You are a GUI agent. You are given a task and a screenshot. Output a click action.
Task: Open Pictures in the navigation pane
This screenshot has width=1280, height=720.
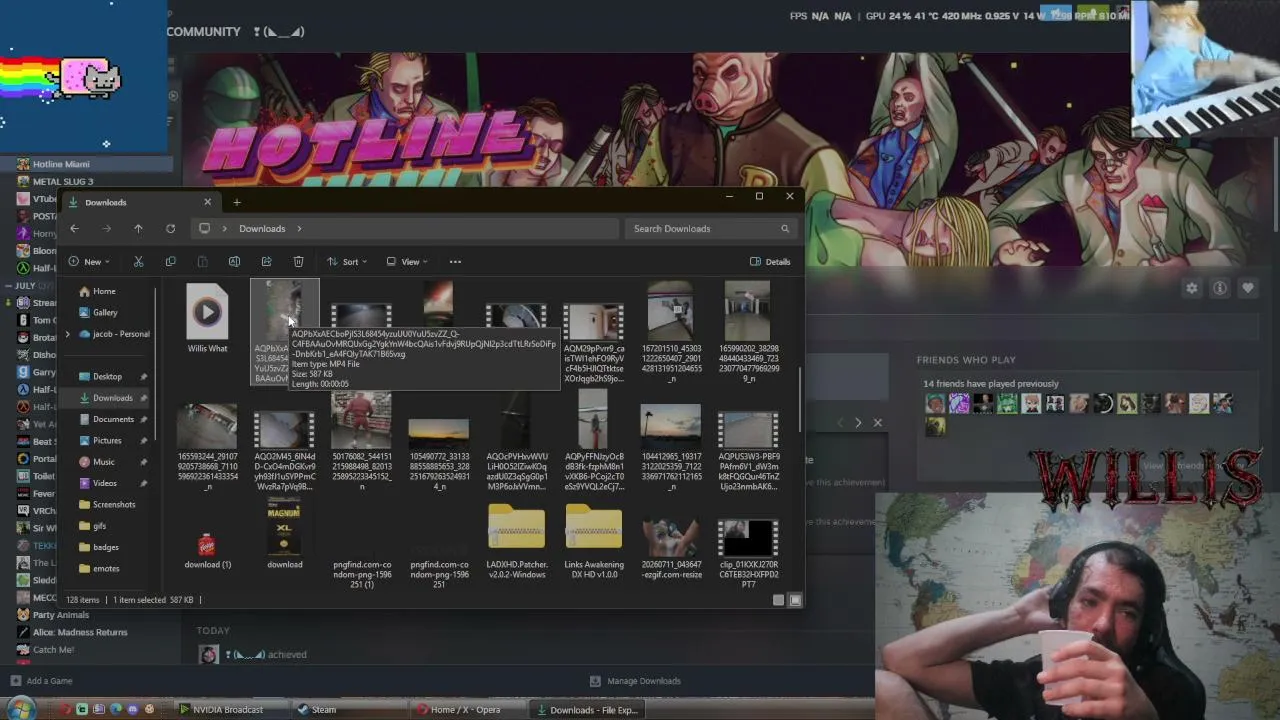click(108, 441)
